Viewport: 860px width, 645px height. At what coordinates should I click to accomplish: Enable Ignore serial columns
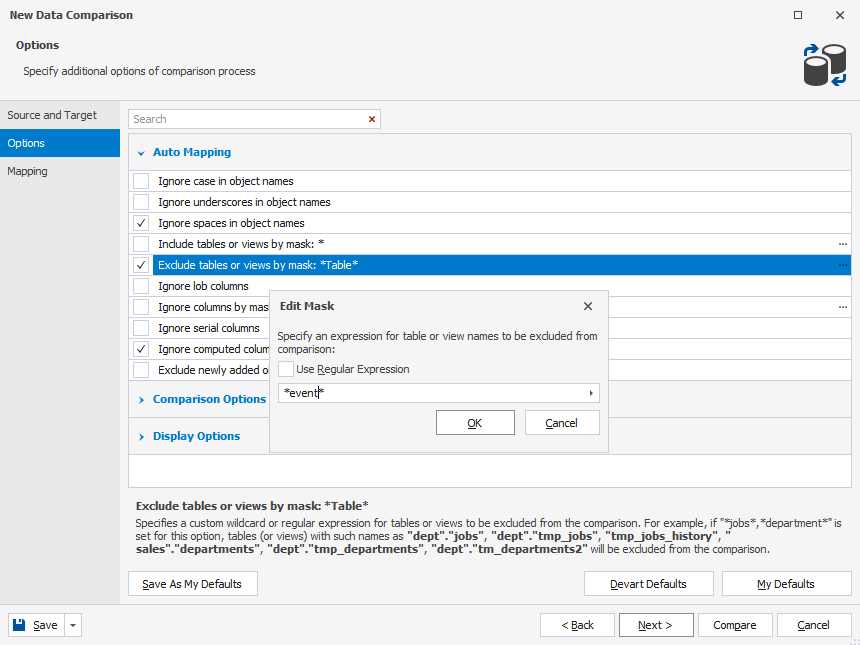[141, 328]
